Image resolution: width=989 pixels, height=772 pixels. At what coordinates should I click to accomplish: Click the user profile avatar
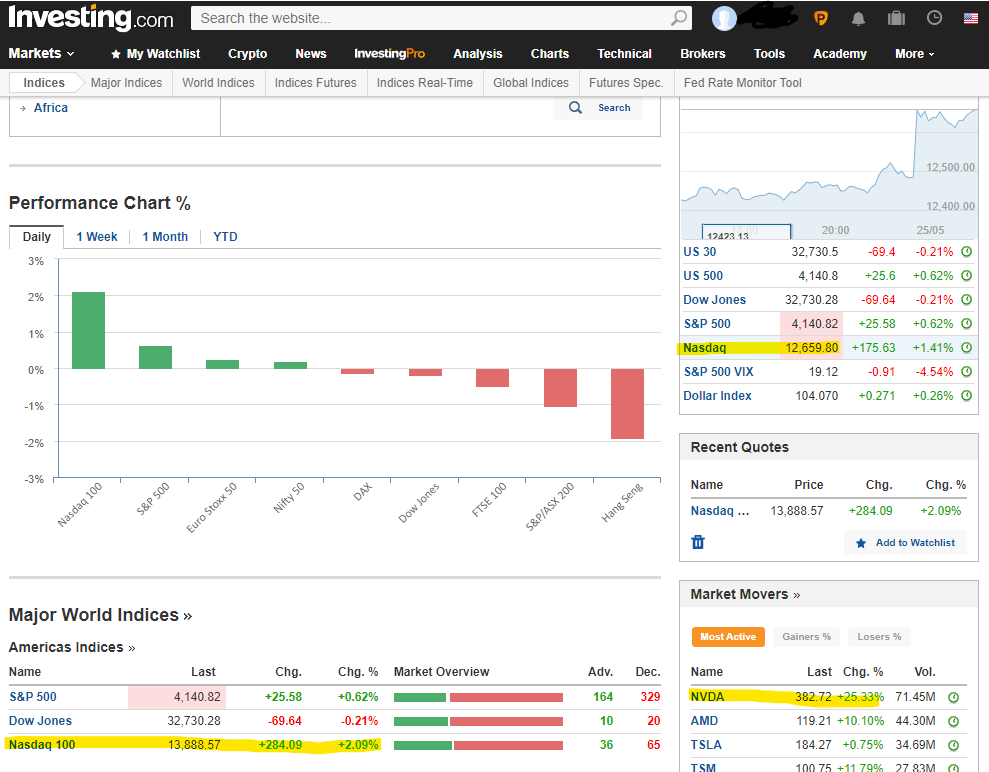point(725,18)
